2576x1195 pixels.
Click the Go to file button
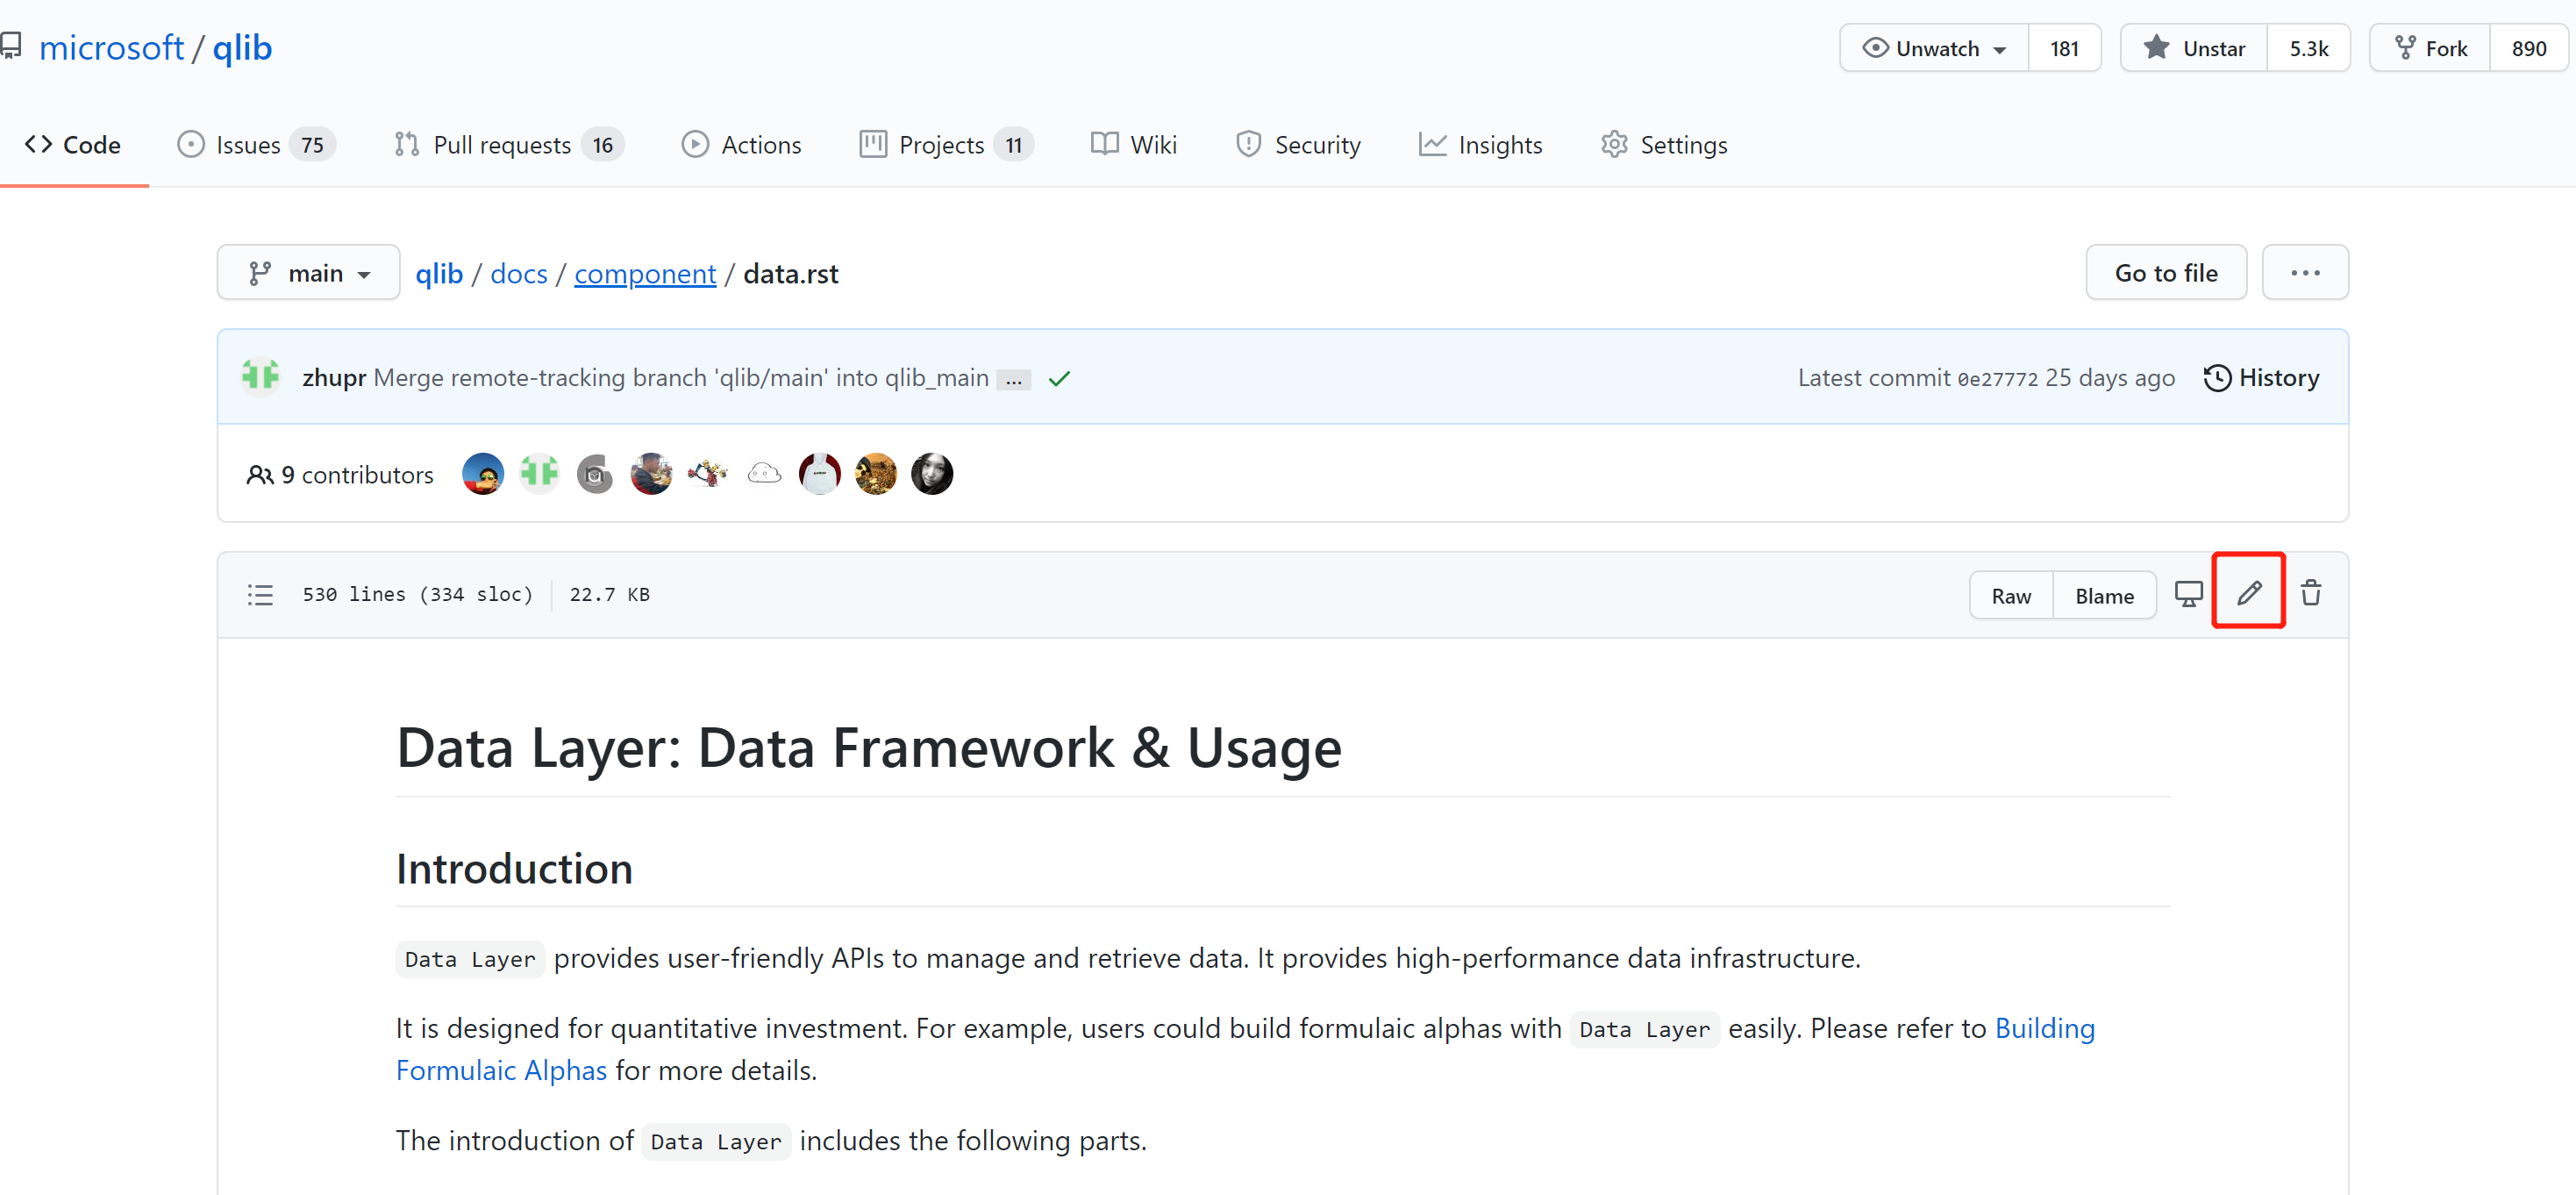pyautogui.click(x=2165, y=272)
